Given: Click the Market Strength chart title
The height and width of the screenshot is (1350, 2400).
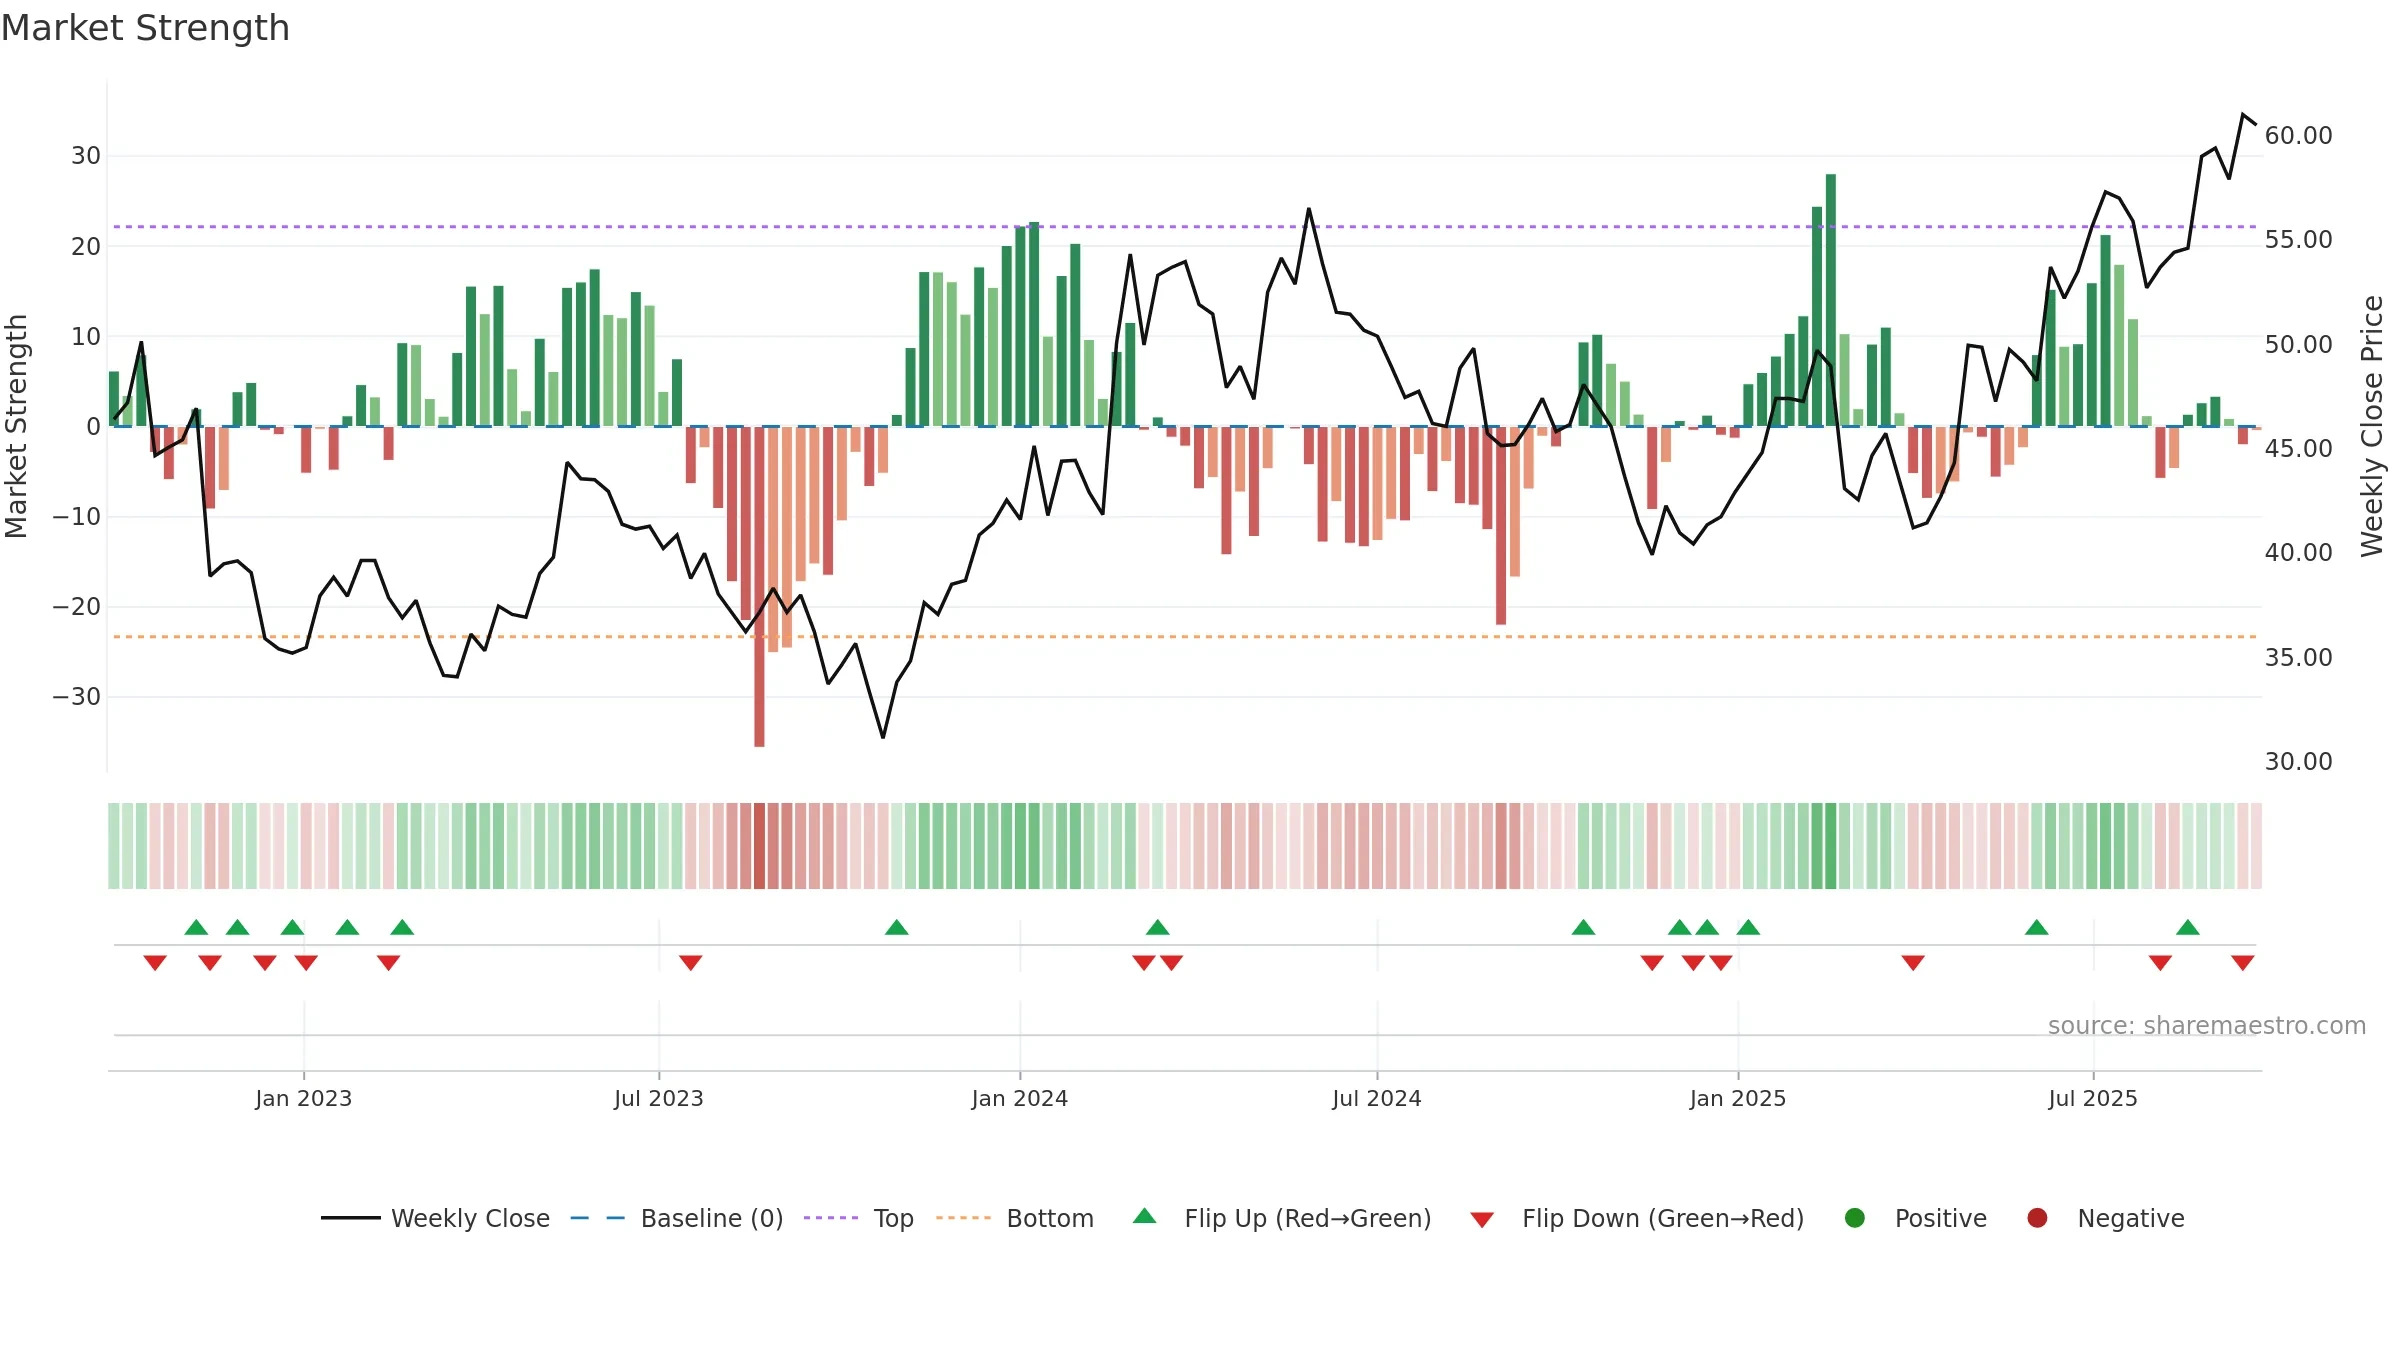Looking at the screenshot, I should tap(145, 28).
